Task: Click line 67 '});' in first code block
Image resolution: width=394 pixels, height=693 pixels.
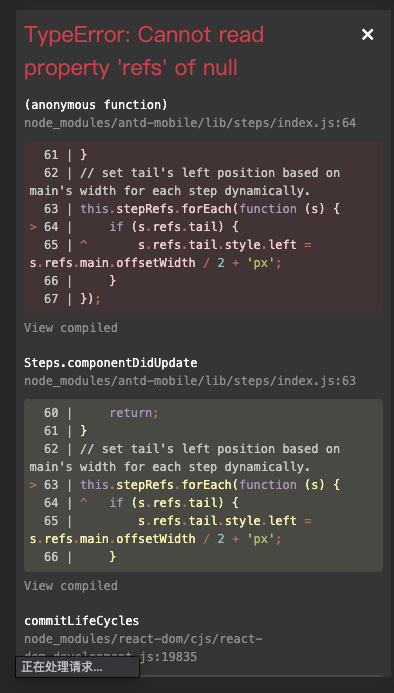Action: point(73,299)
